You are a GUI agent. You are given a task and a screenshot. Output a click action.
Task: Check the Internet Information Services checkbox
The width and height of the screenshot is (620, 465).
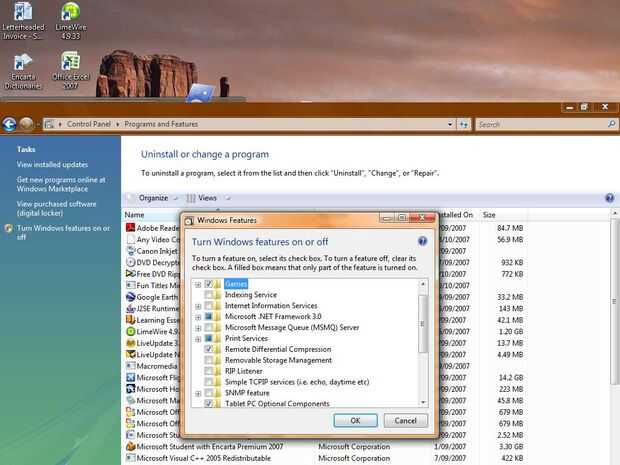point(208,306)
